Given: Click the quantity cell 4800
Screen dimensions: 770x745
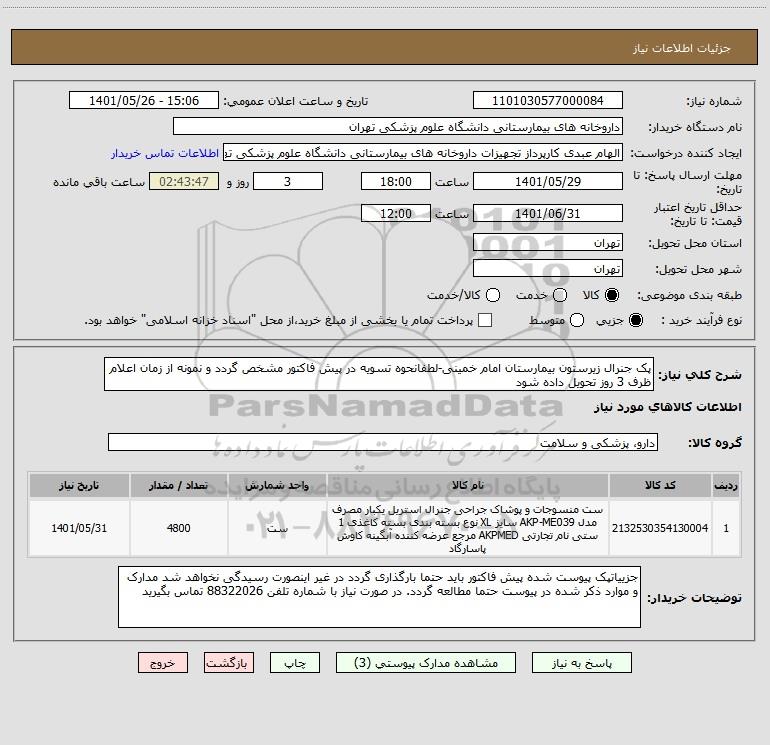Looking at the screenshot, I should point(178,528).
